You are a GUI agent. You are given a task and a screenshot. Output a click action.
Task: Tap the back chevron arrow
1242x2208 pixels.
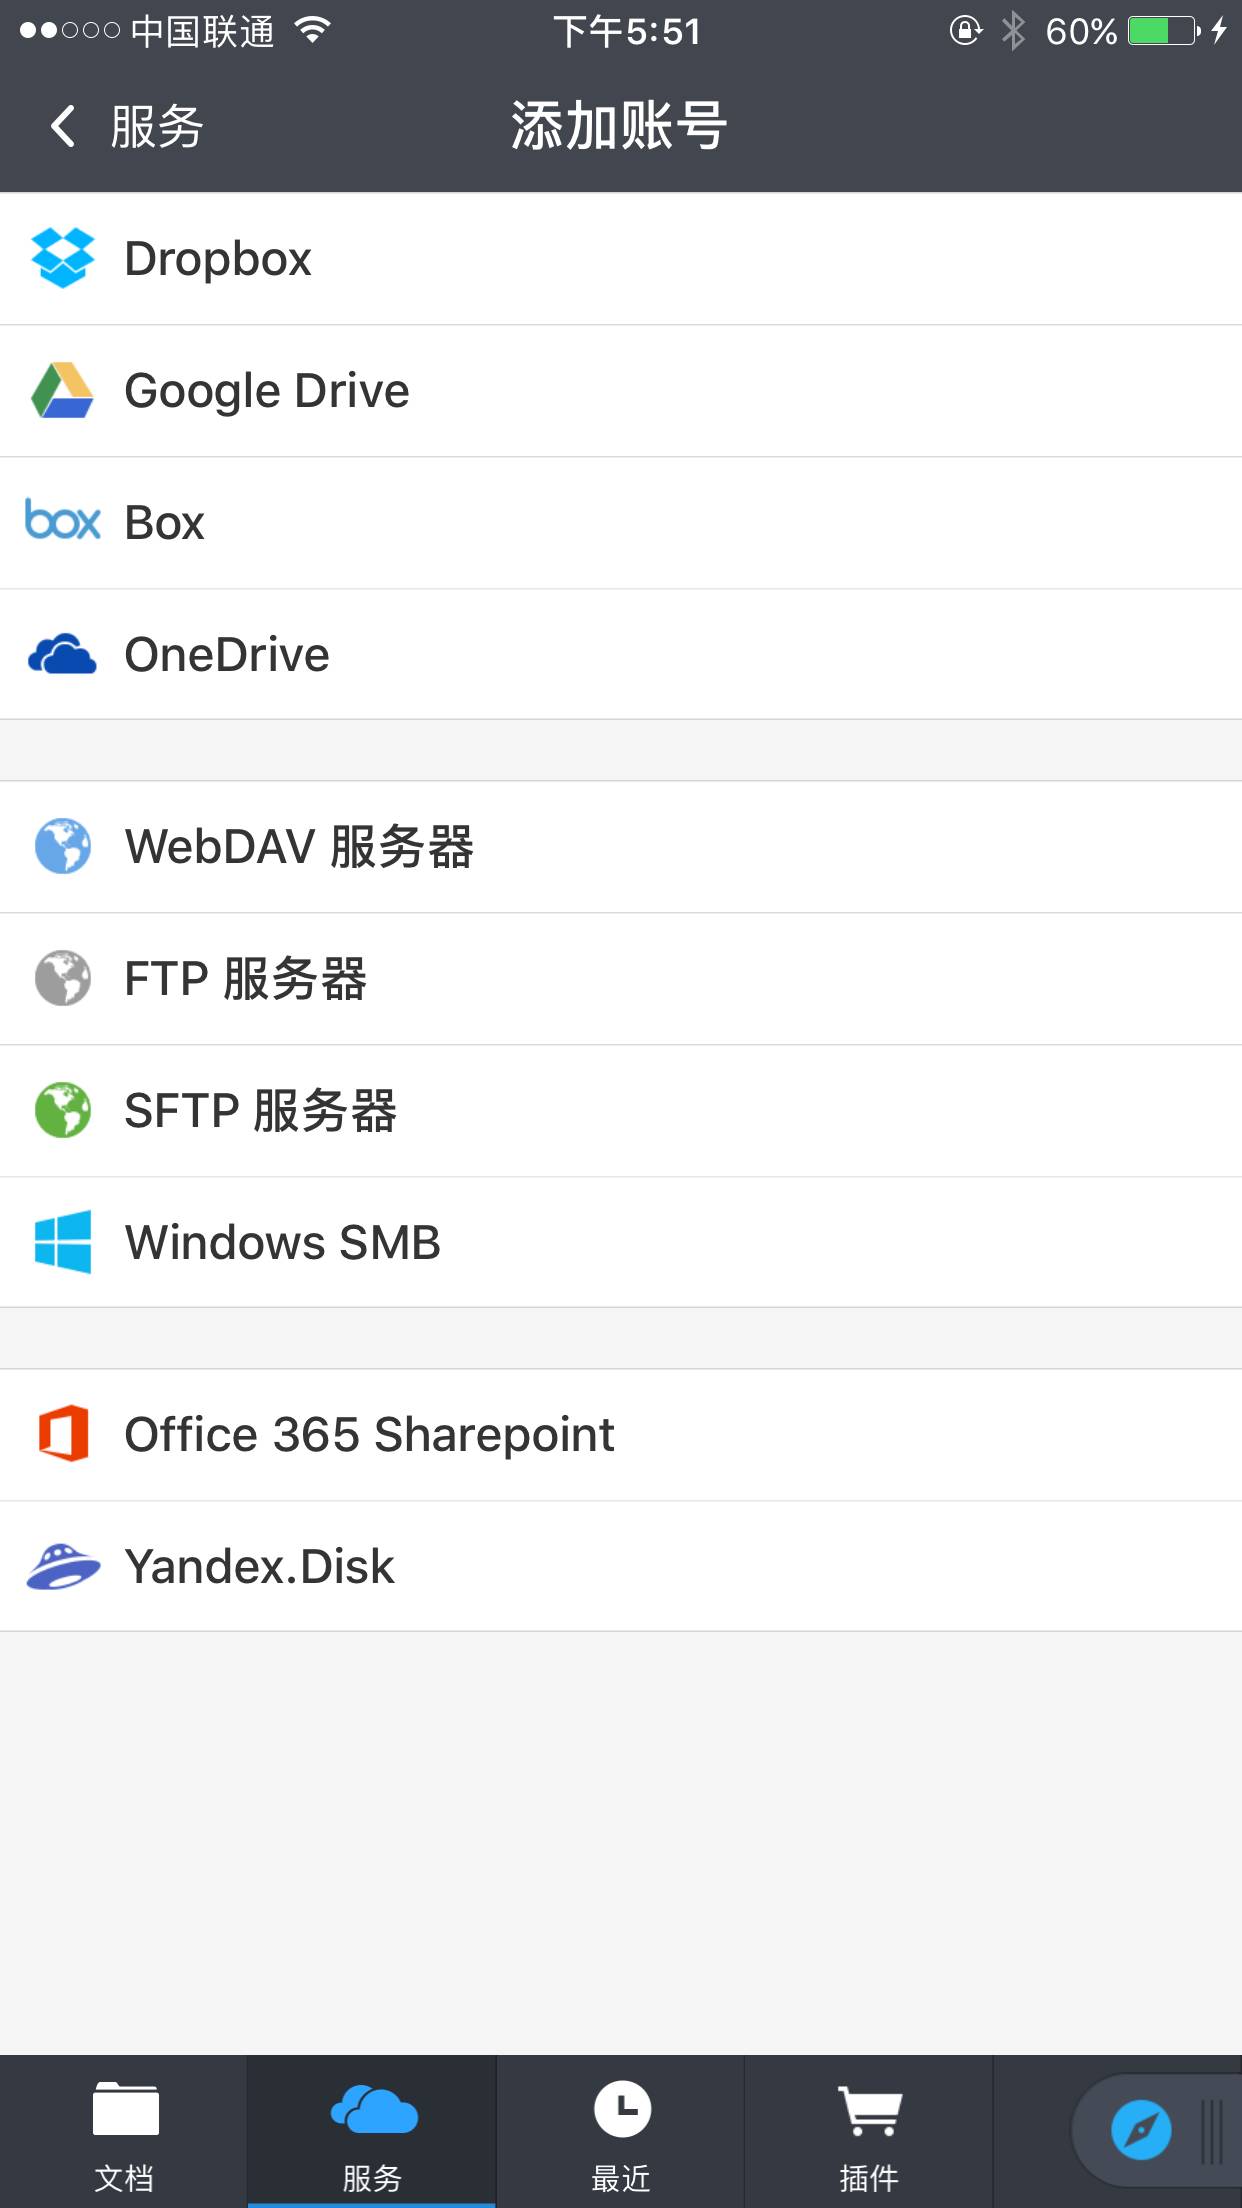click(63, 127)
